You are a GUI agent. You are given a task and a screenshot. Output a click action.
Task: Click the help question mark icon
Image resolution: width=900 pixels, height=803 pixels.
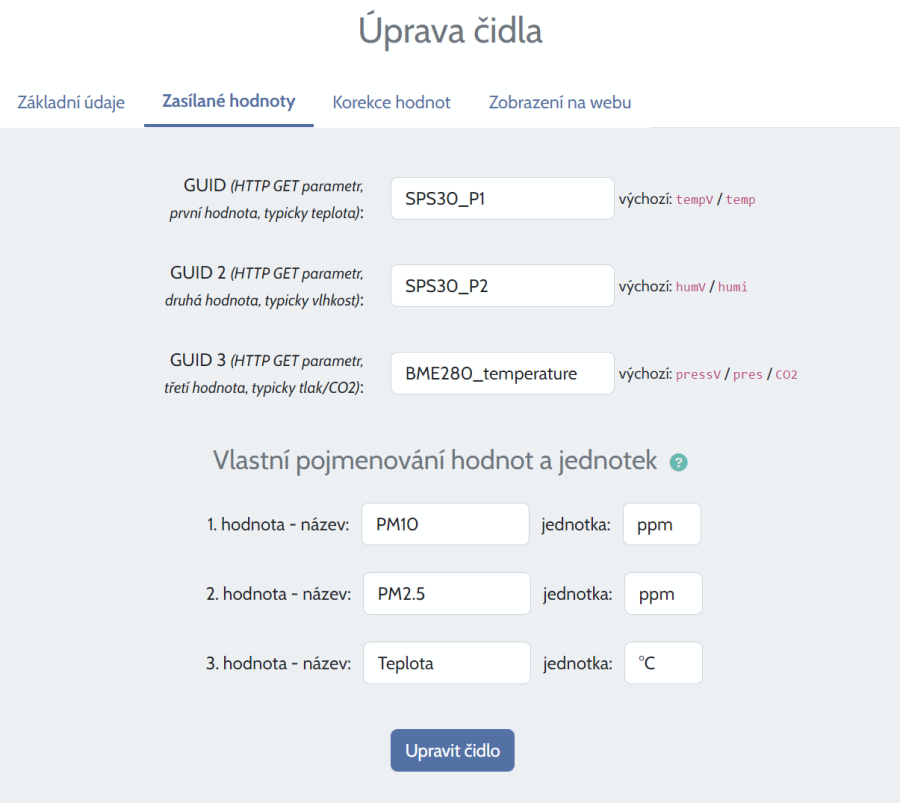[679, 462]
